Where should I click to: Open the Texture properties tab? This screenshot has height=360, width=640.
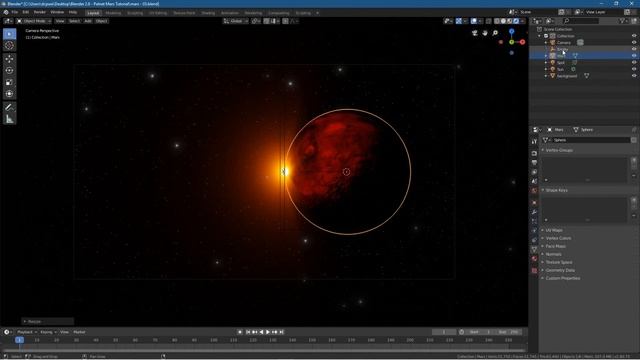point(534,270)
